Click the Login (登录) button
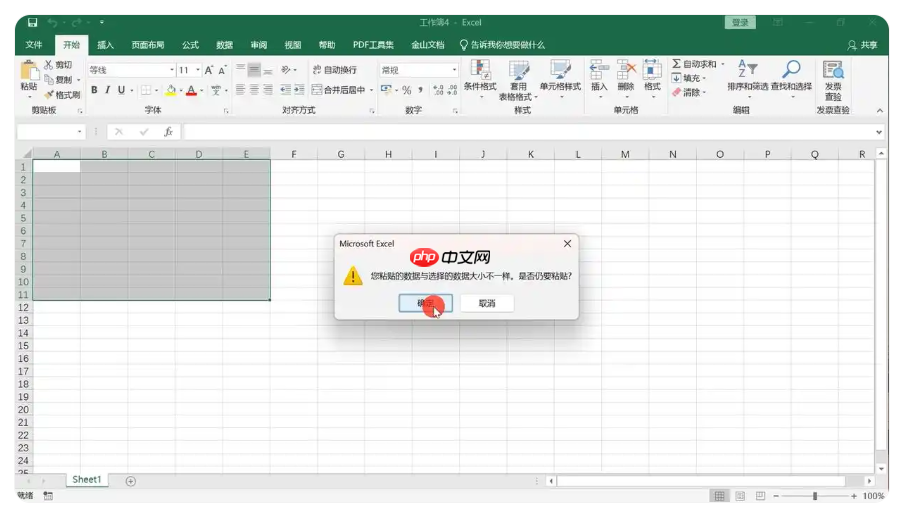 [740, 22]
